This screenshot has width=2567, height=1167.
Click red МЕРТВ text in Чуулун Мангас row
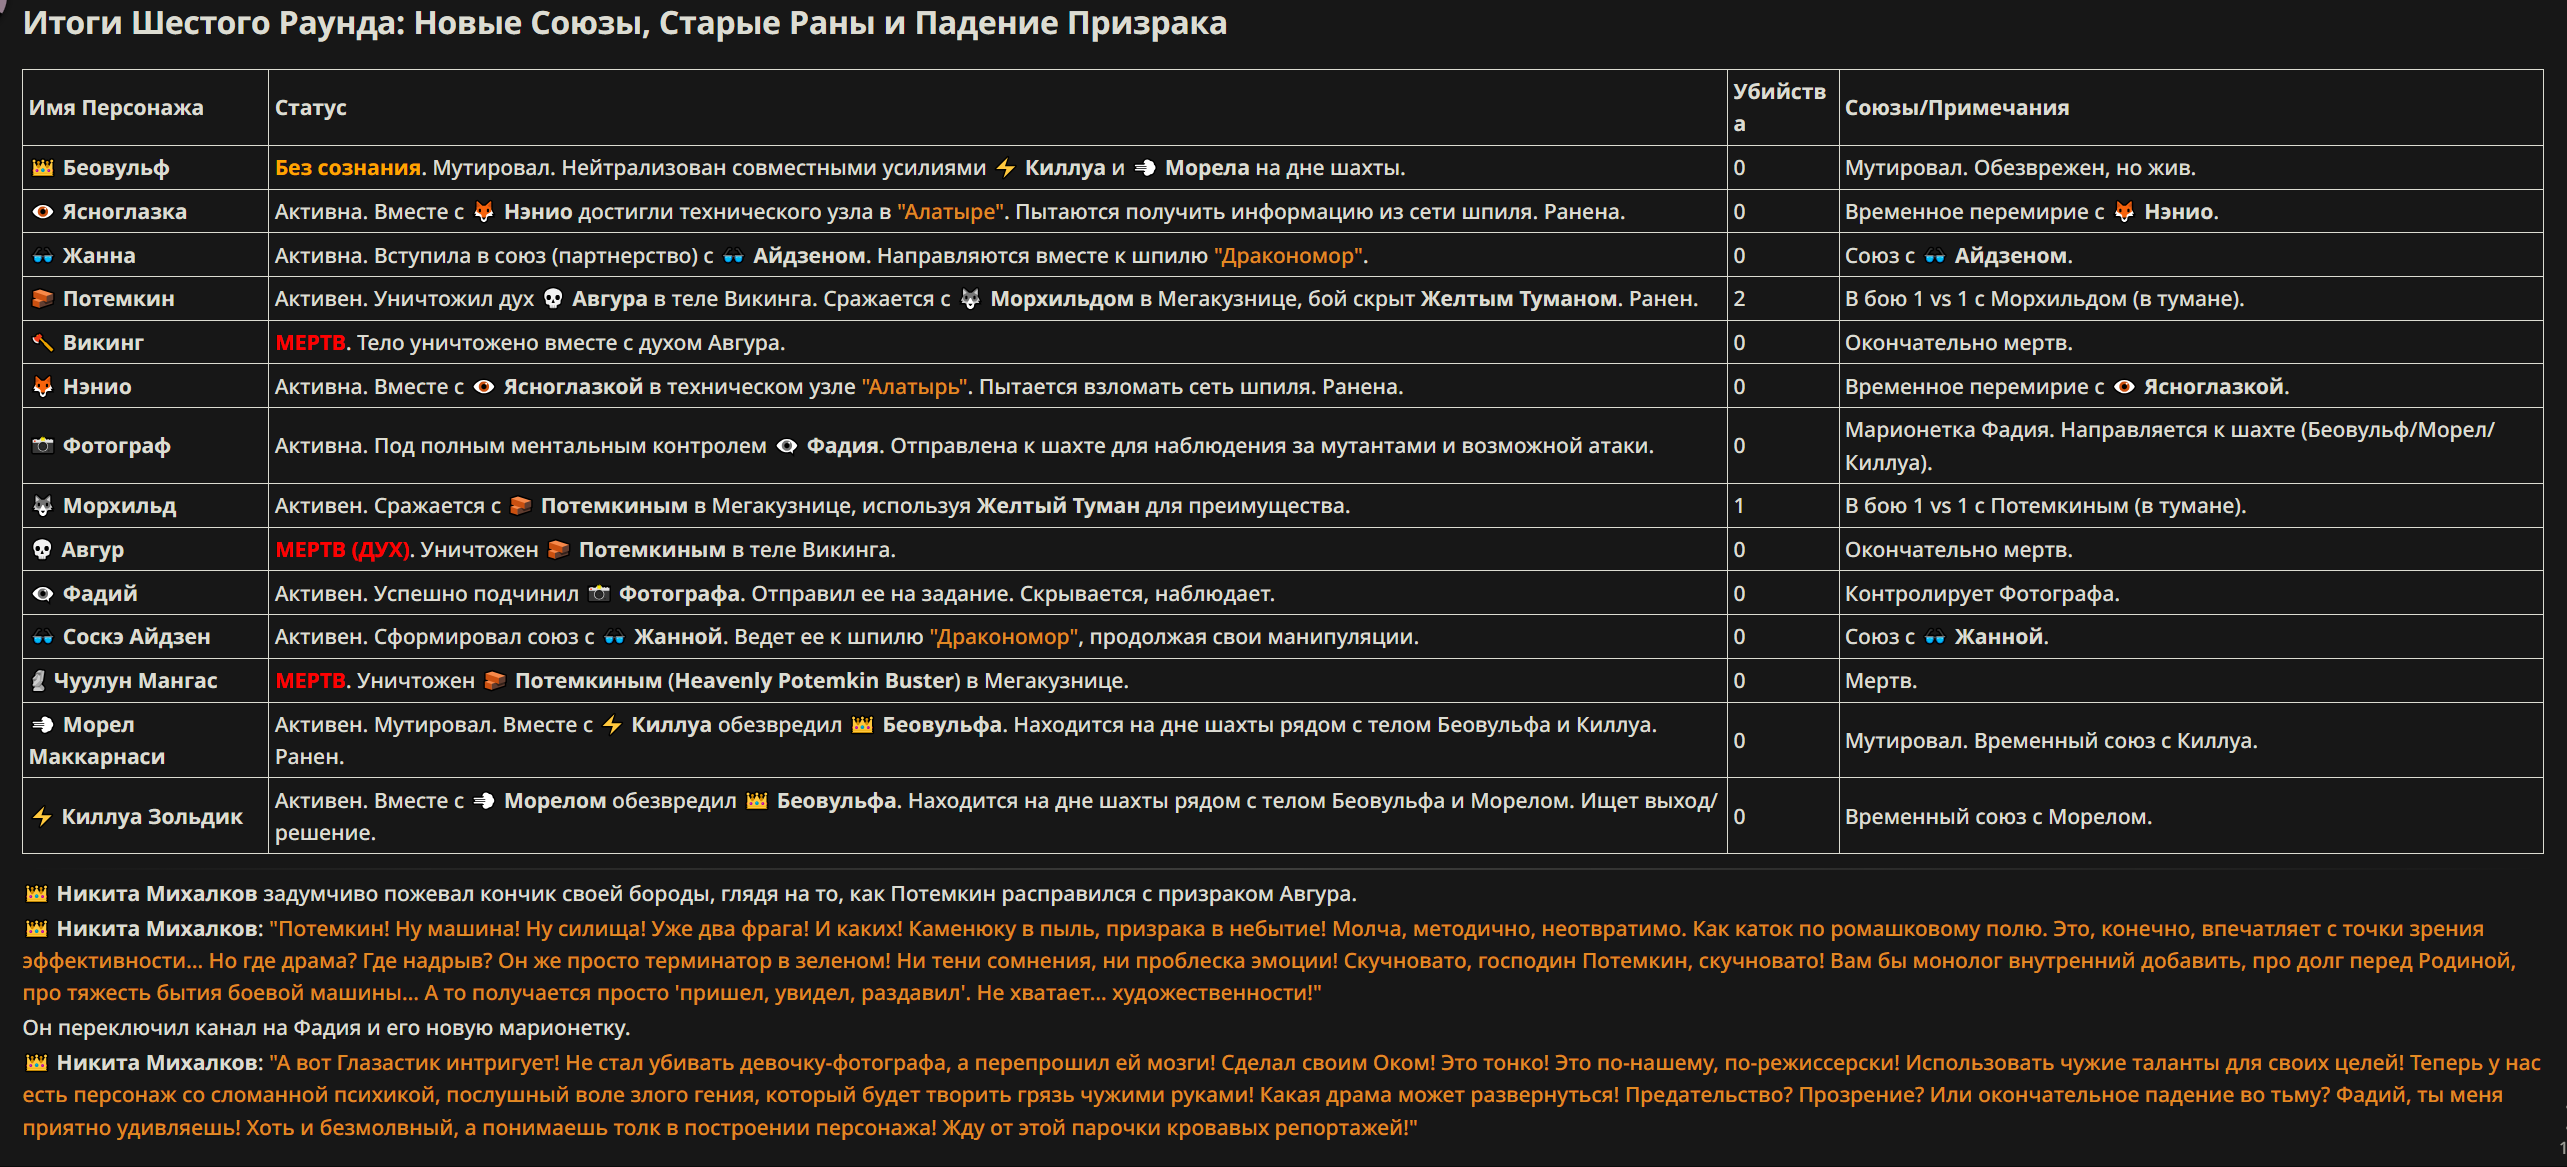(x=310, y=681)
